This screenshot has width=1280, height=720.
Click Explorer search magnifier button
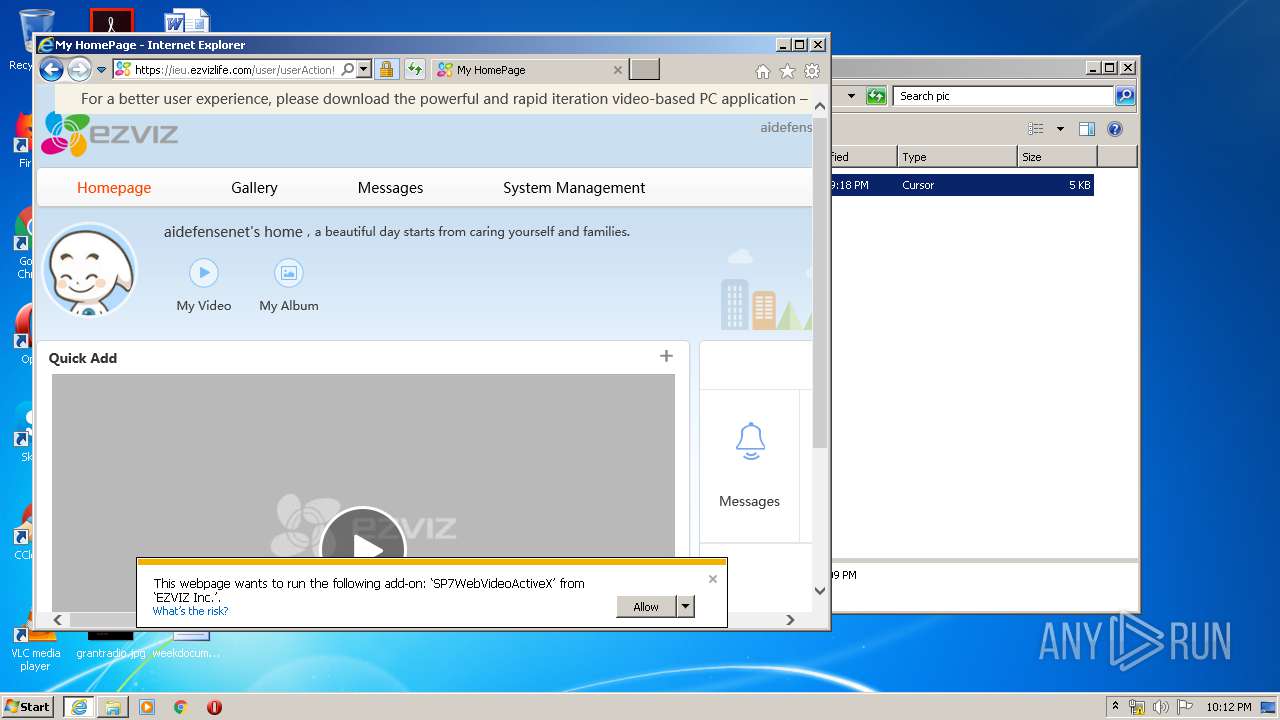click(1125, 96)
